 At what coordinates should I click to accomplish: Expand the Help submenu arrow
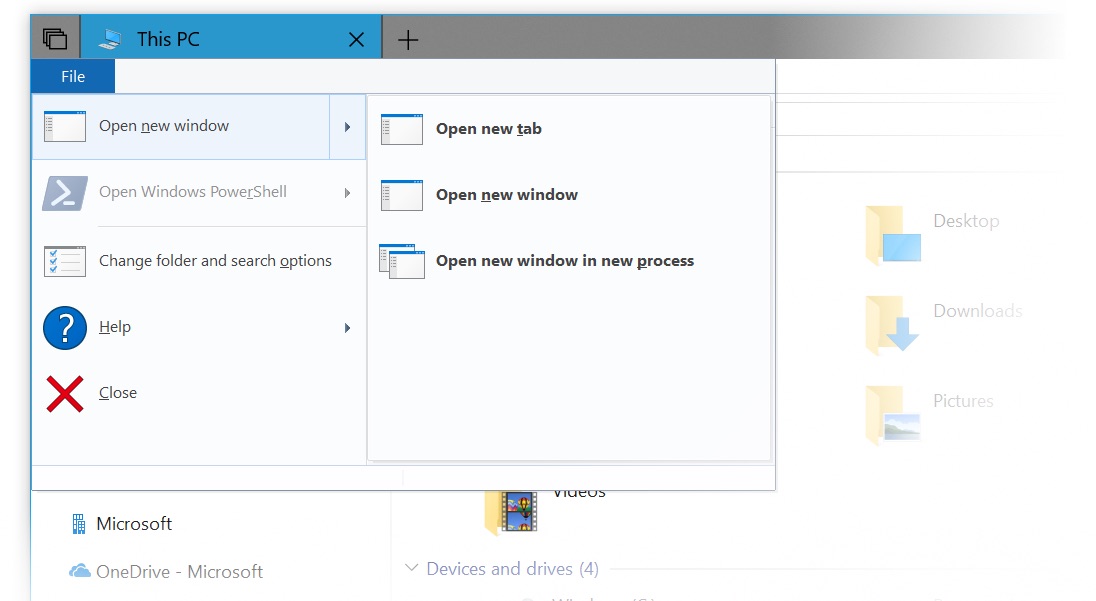coord(347,328)
